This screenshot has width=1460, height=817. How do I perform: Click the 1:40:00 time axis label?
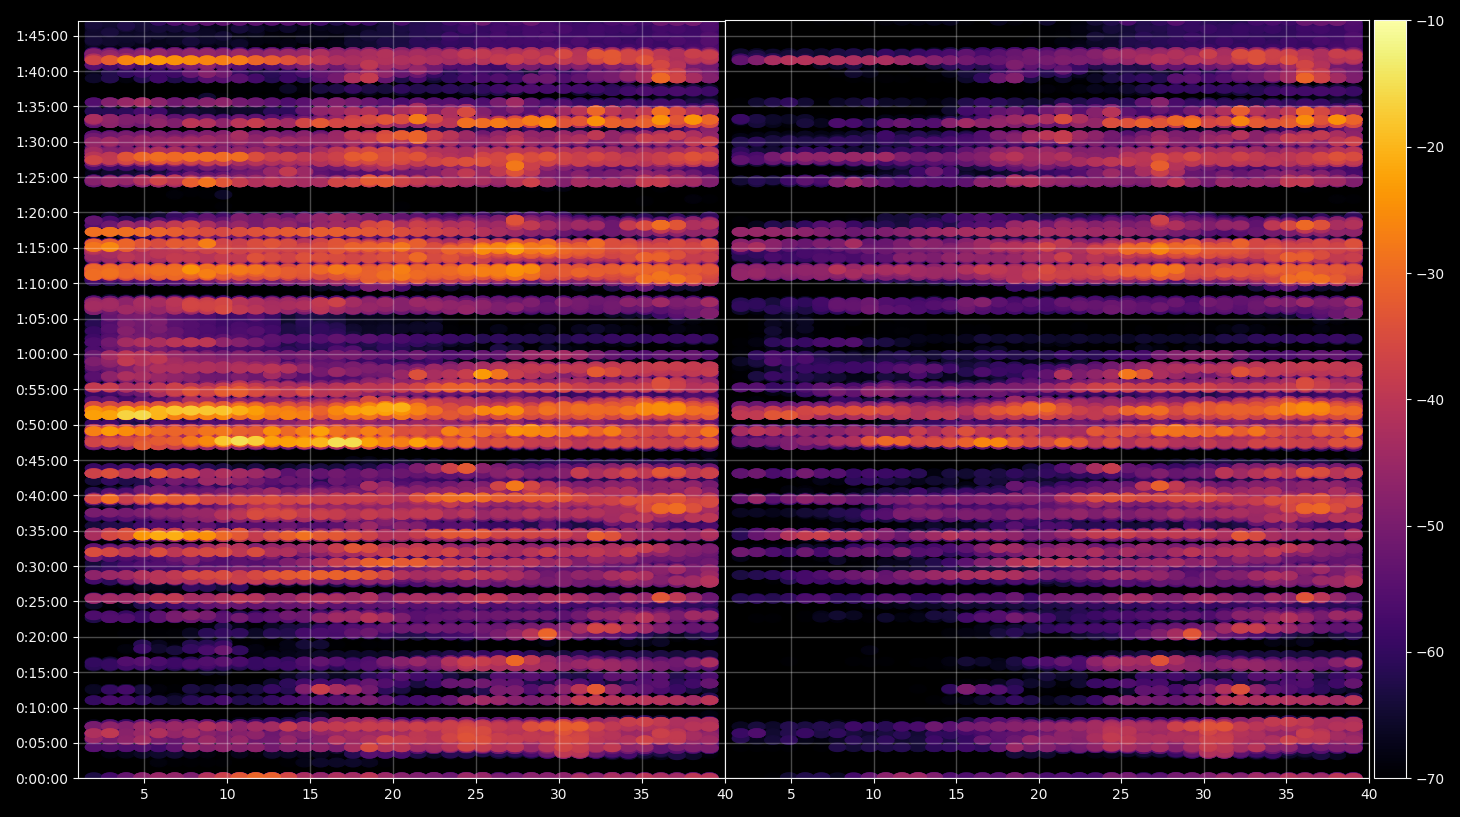(42, 72)
